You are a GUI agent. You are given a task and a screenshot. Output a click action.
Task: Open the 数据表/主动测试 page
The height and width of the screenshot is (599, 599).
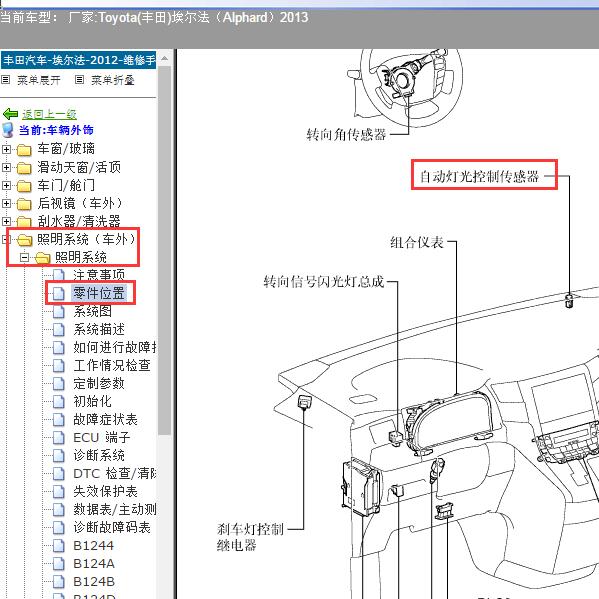tap(115, 509)
